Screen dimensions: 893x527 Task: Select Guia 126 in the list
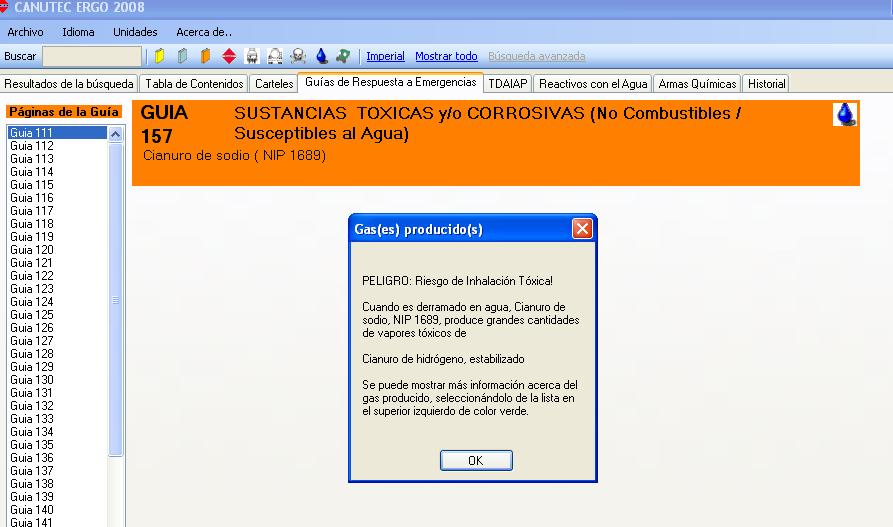57,328
